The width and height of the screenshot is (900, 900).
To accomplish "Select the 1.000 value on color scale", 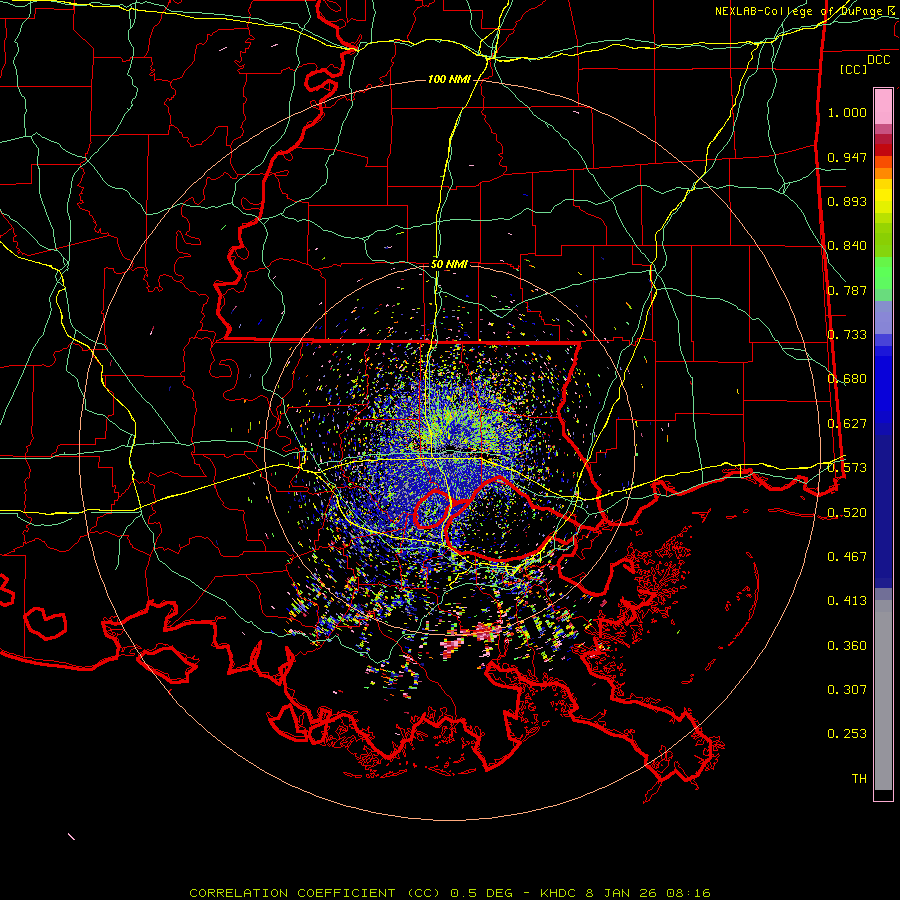I will click(847, 112).
